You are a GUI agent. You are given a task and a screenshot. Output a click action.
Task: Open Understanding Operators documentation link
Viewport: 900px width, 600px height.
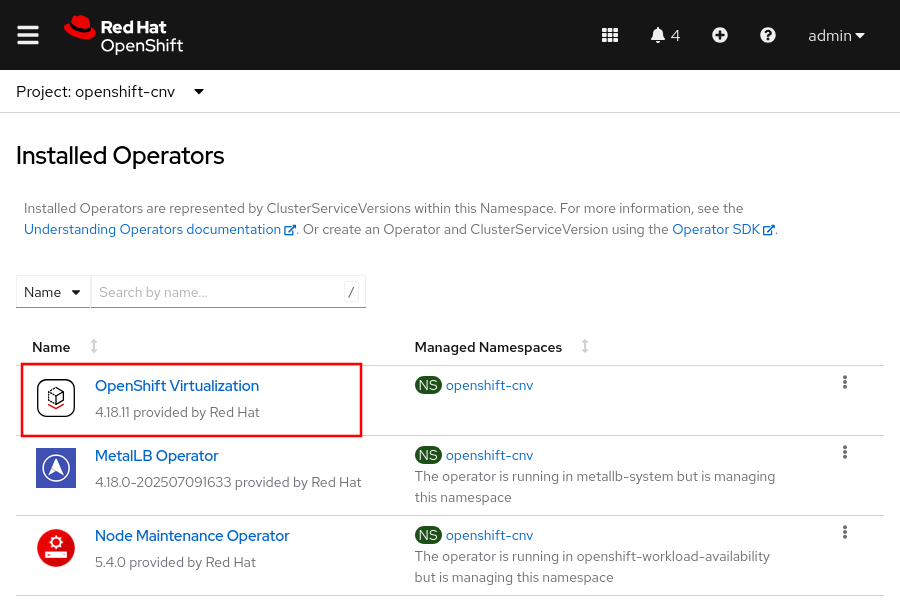[160, 230]
